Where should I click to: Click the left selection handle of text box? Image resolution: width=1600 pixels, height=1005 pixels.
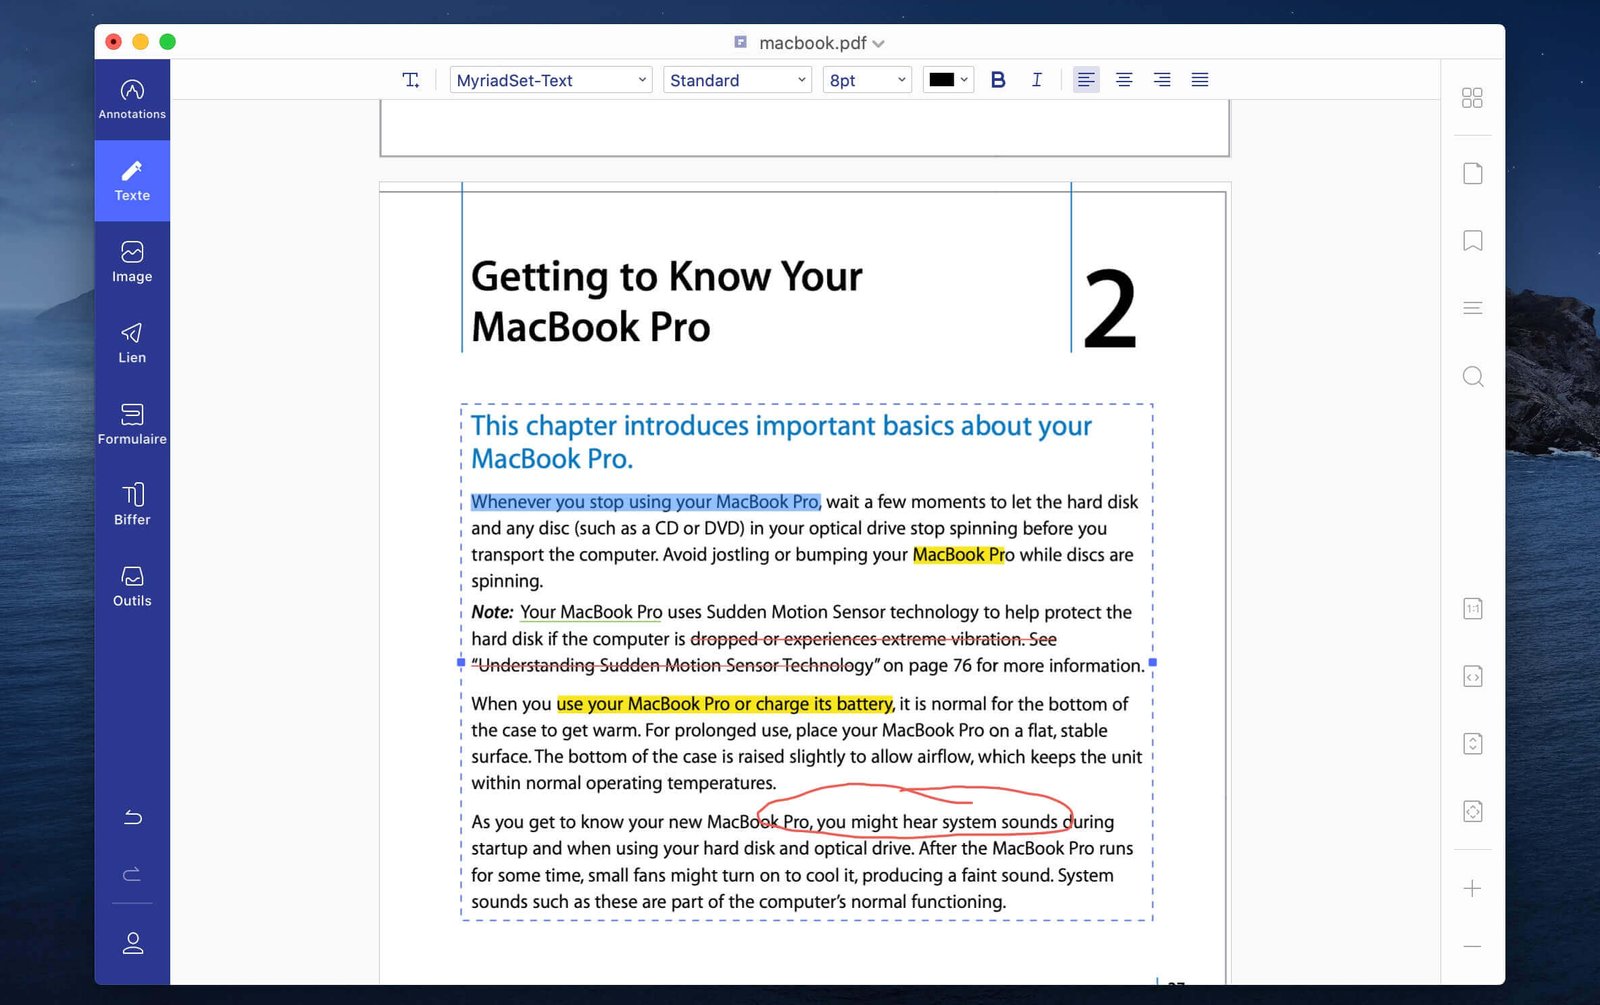tap(461, 662)
